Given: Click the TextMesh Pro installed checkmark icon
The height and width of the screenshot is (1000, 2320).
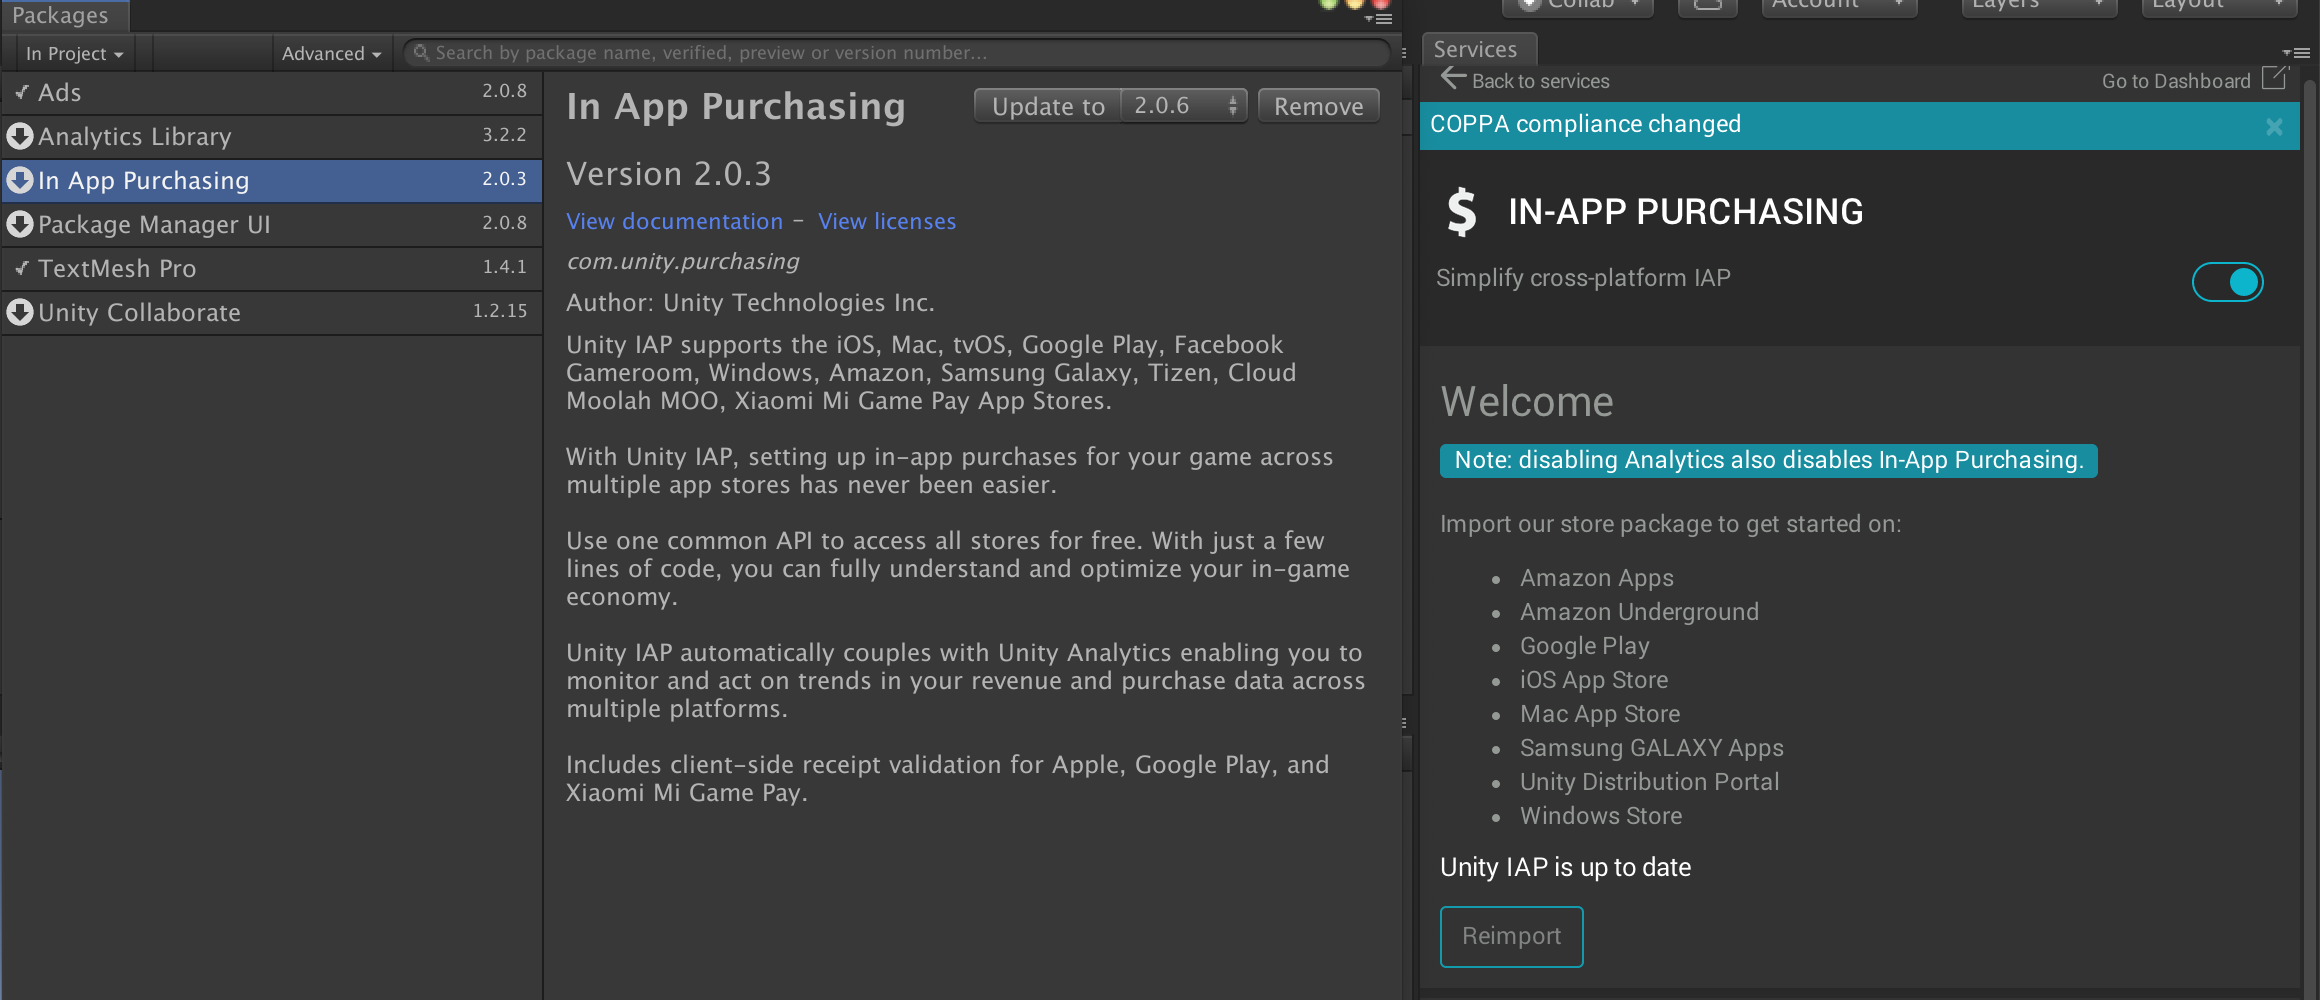Looking at the screenshot, I should tap(21, 268).
